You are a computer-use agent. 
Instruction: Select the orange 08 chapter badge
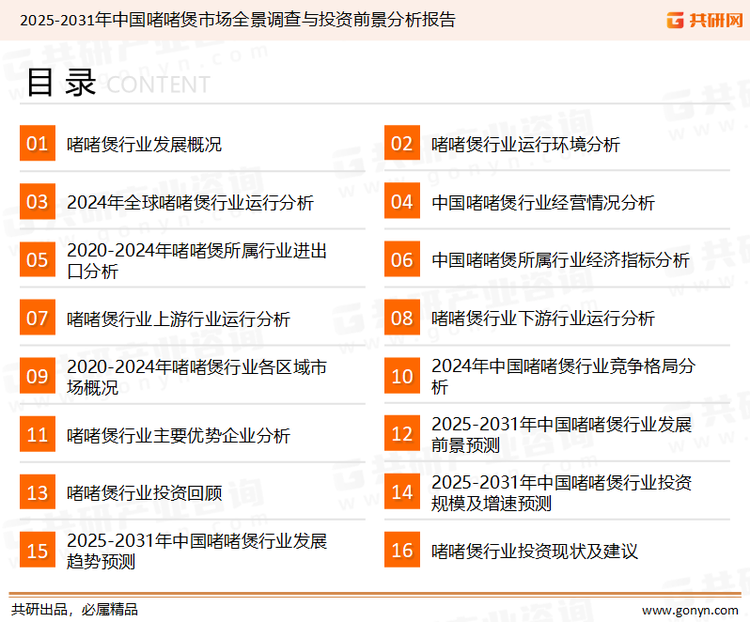(x=402, y=318)
